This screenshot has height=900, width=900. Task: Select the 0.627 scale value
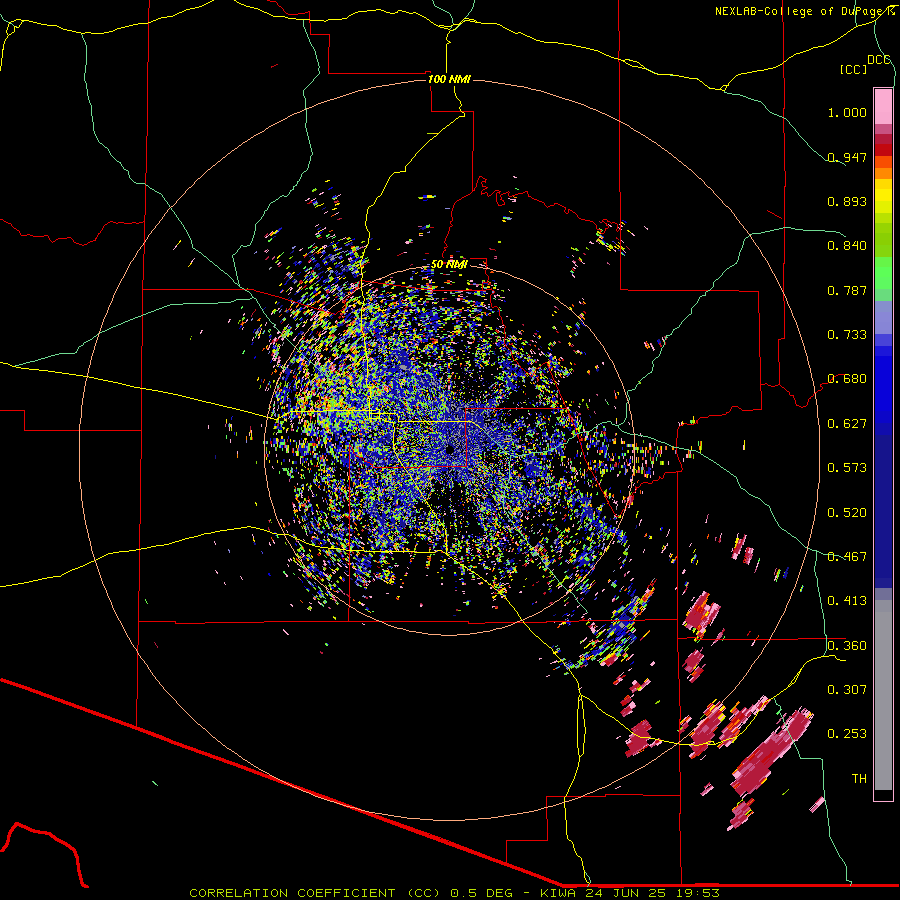click(x=847, y=423)
